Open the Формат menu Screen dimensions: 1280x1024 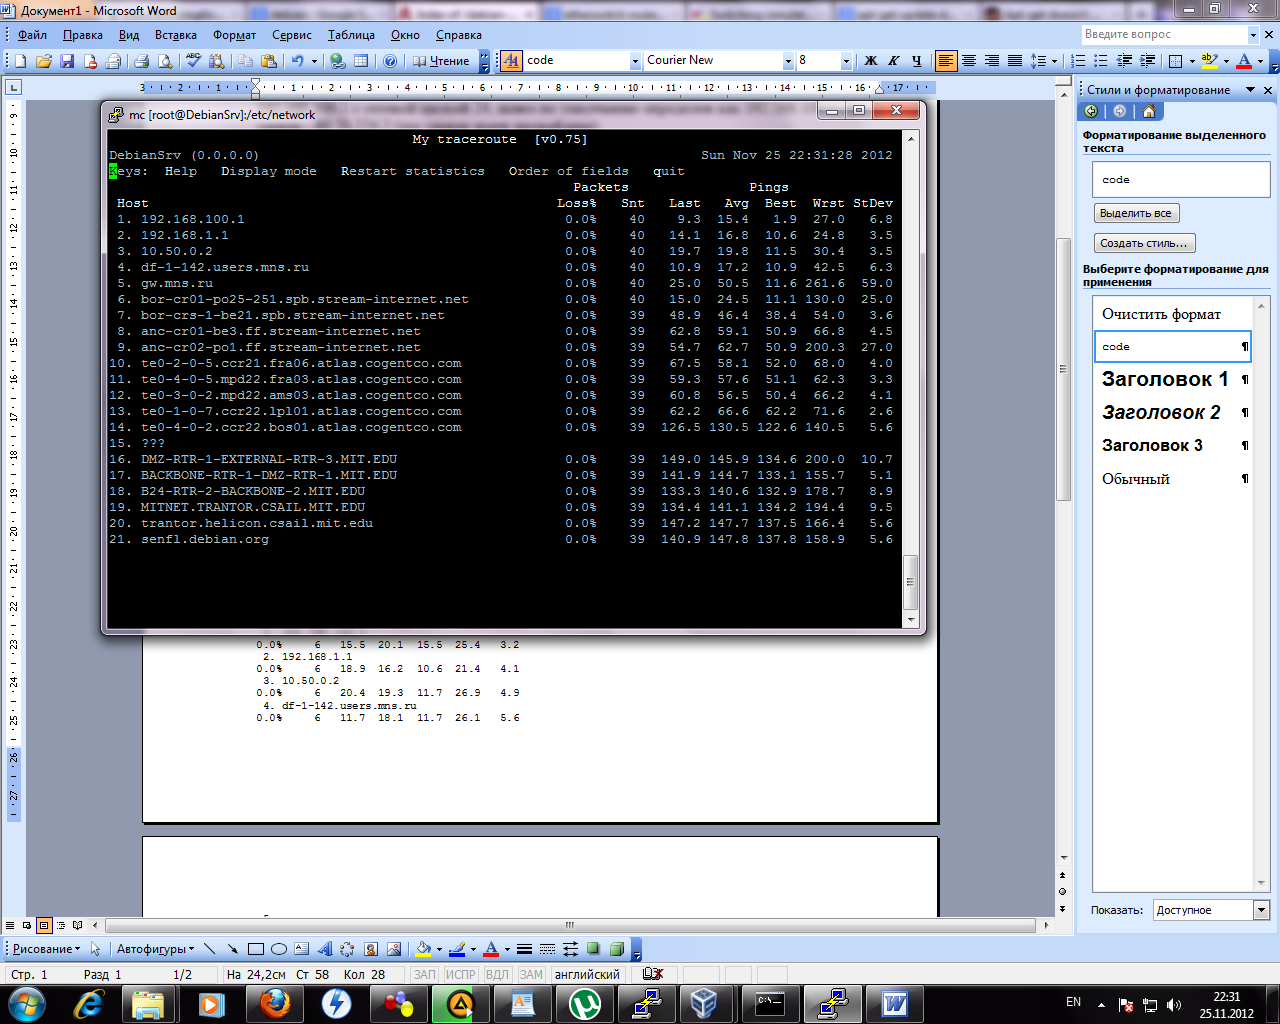(235, 35)
